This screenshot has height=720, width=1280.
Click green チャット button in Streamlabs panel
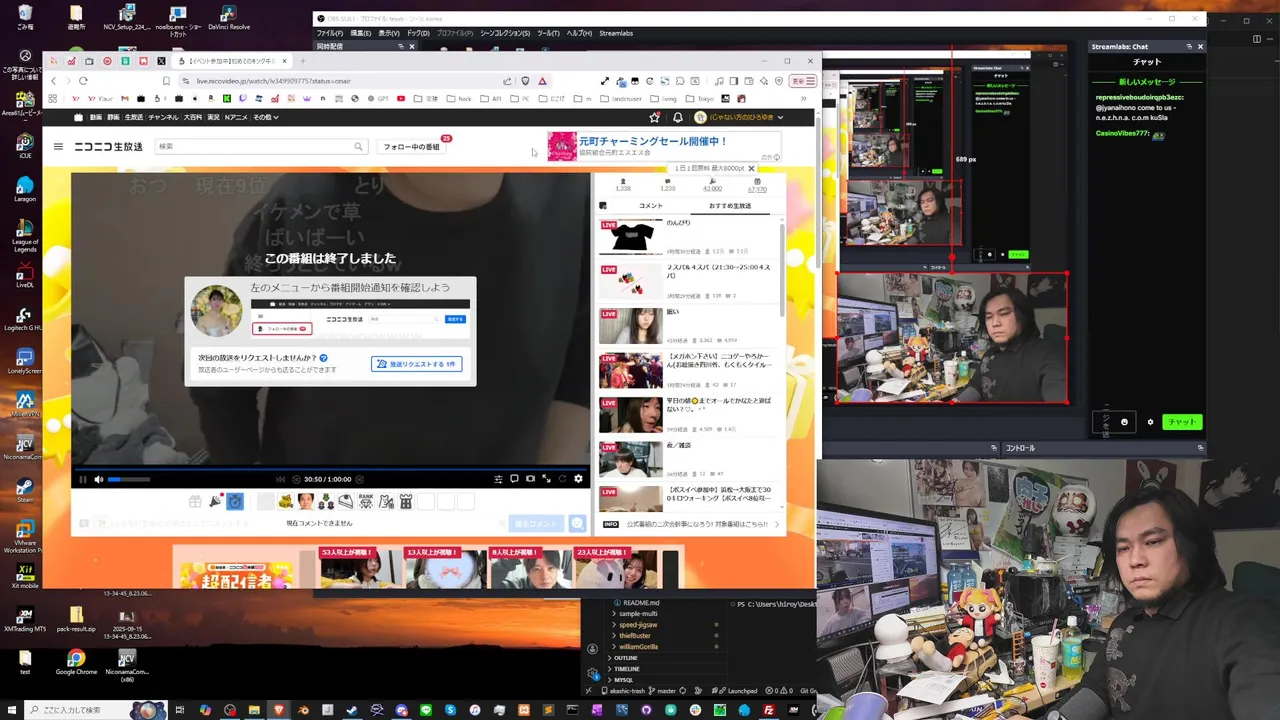coord(1182,422)
